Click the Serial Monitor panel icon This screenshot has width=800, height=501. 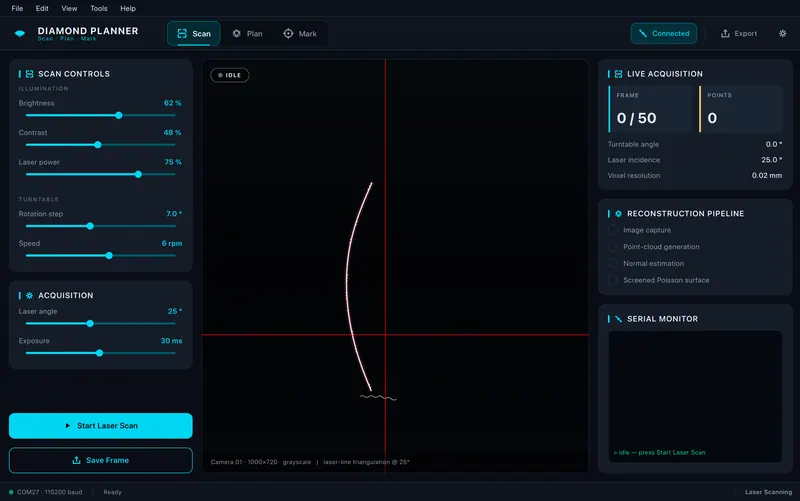tap(618, 319)
